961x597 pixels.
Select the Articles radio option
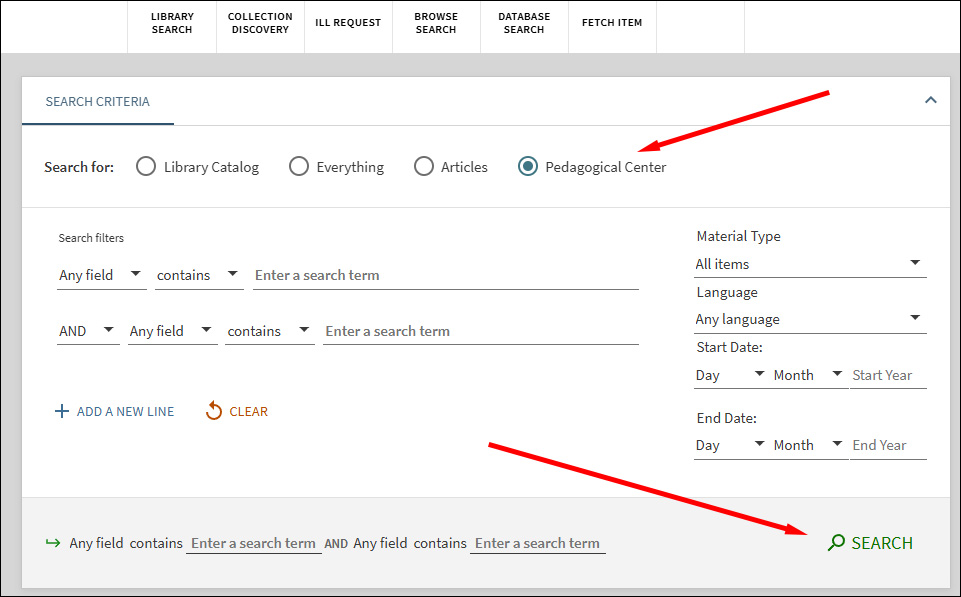click(424, 167)
